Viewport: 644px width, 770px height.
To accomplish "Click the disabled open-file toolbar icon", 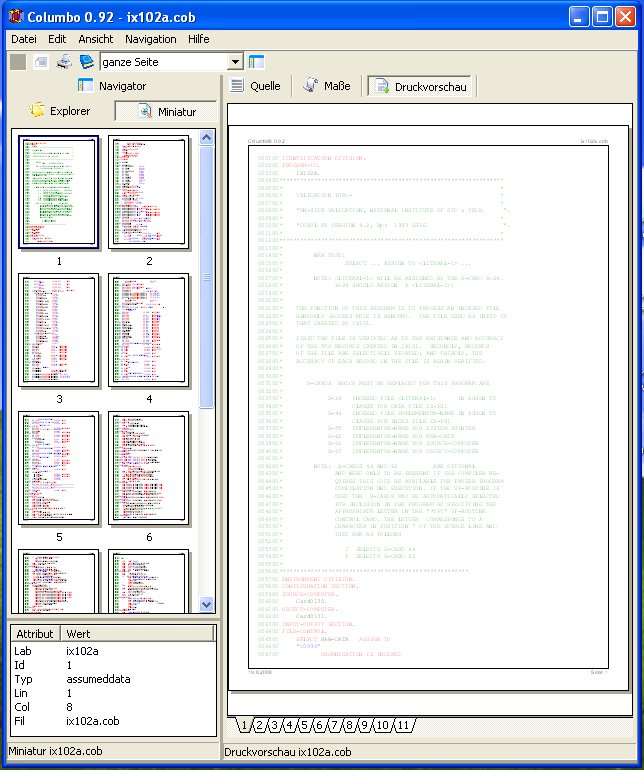I will [x=41, y=62].
